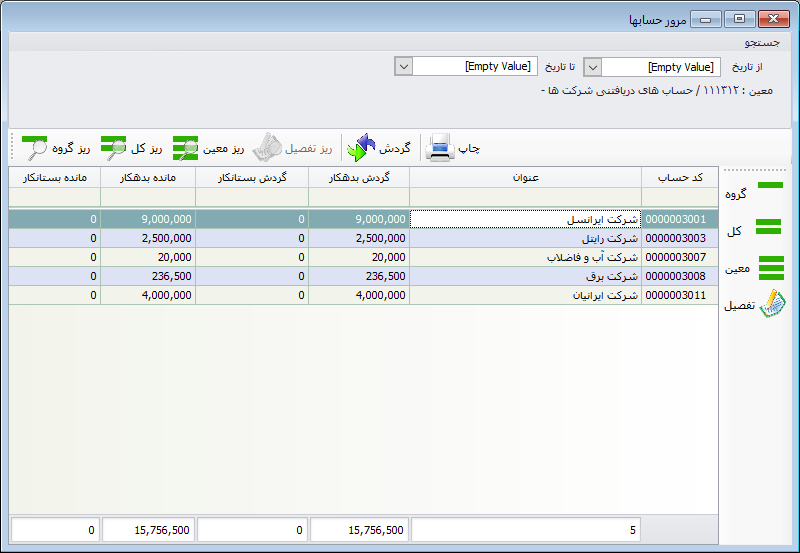The height and width of the screenshot is (553, 800).
Task: Sort by عنوان column header
Action: click(x=526, y=178)
